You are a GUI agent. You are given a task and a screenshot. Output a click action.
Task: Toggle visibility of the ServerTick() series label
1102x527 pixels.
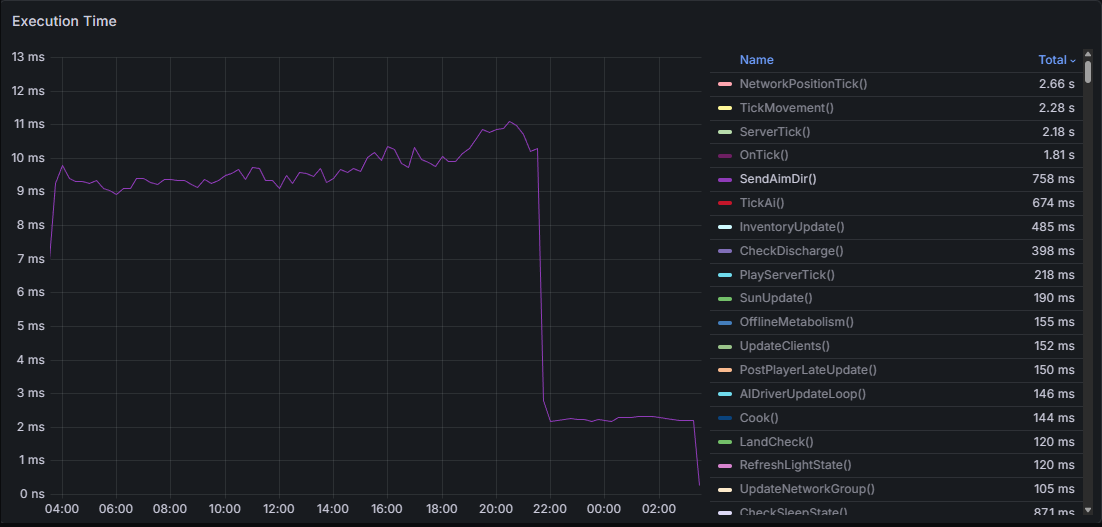[x=774, y=132]
